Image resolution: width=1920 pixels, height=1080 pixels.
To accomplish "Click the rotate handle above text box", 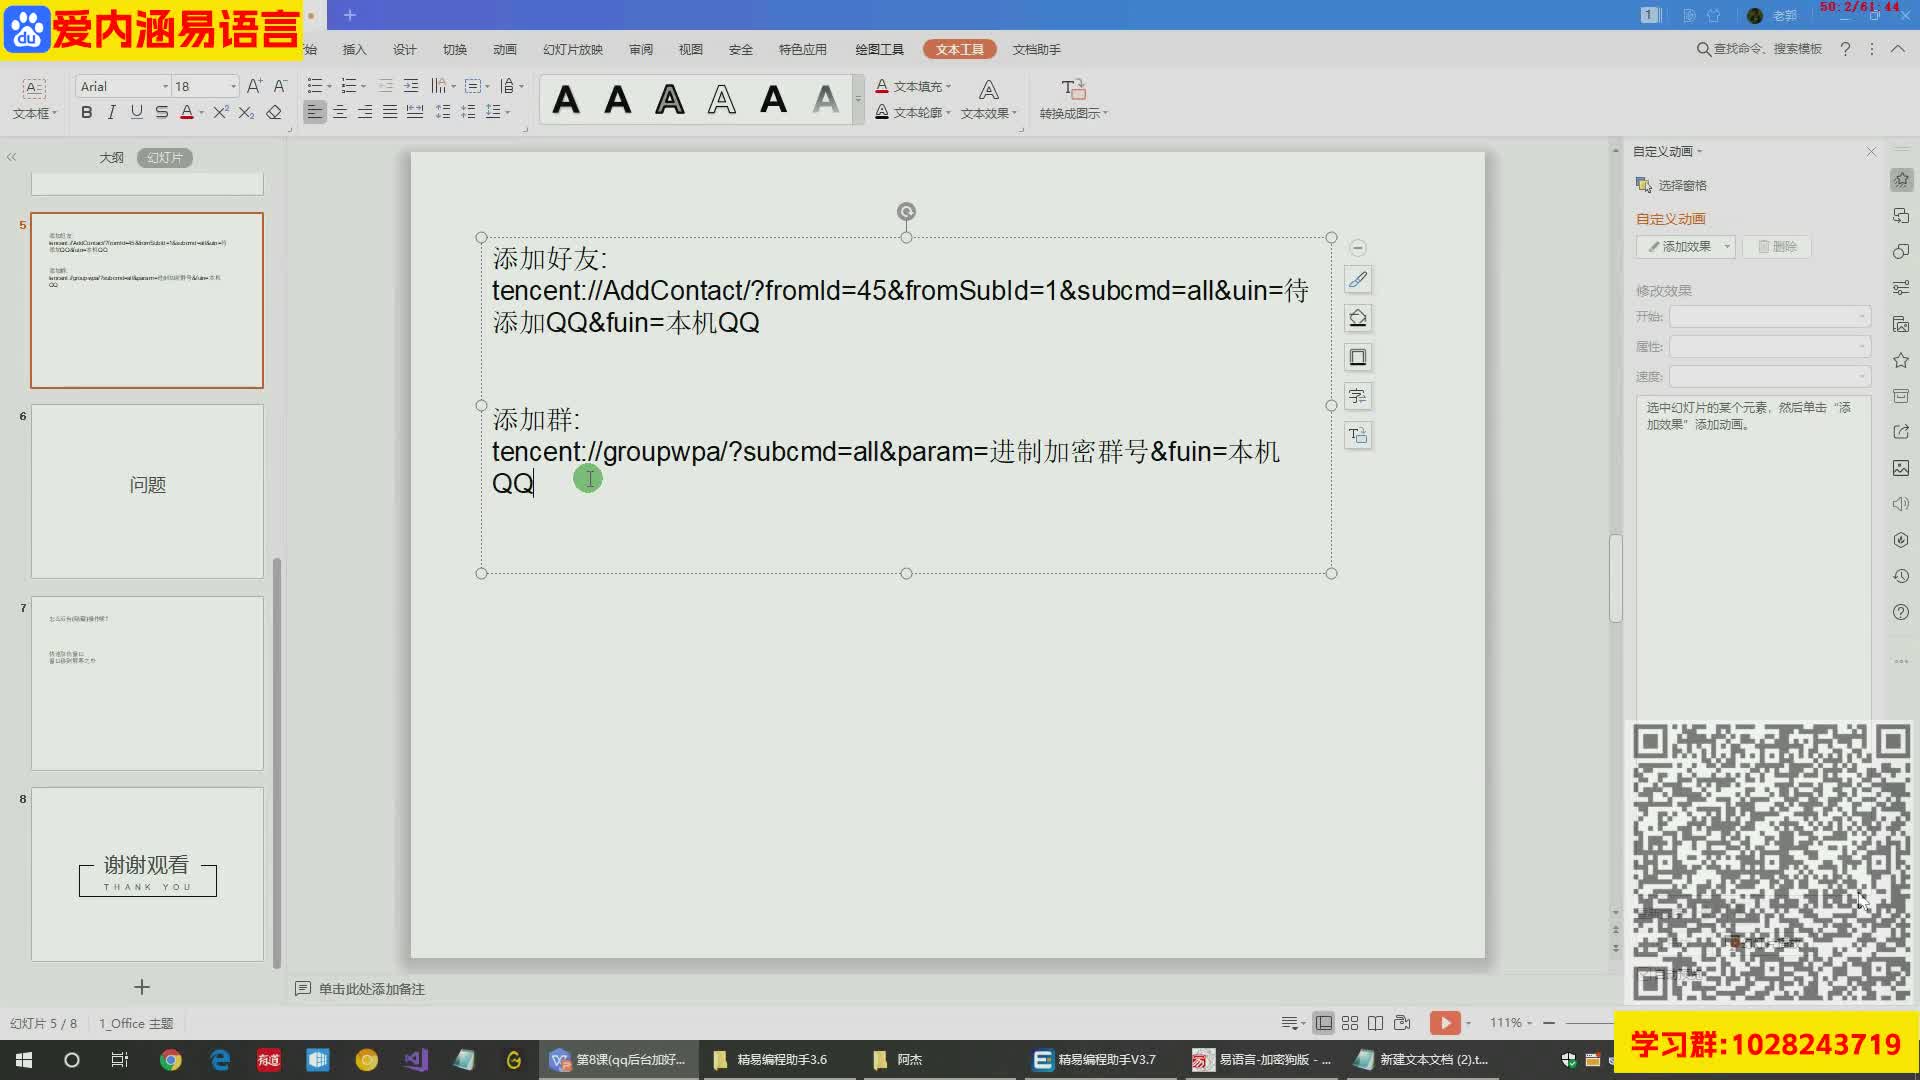I will (906, 211).
